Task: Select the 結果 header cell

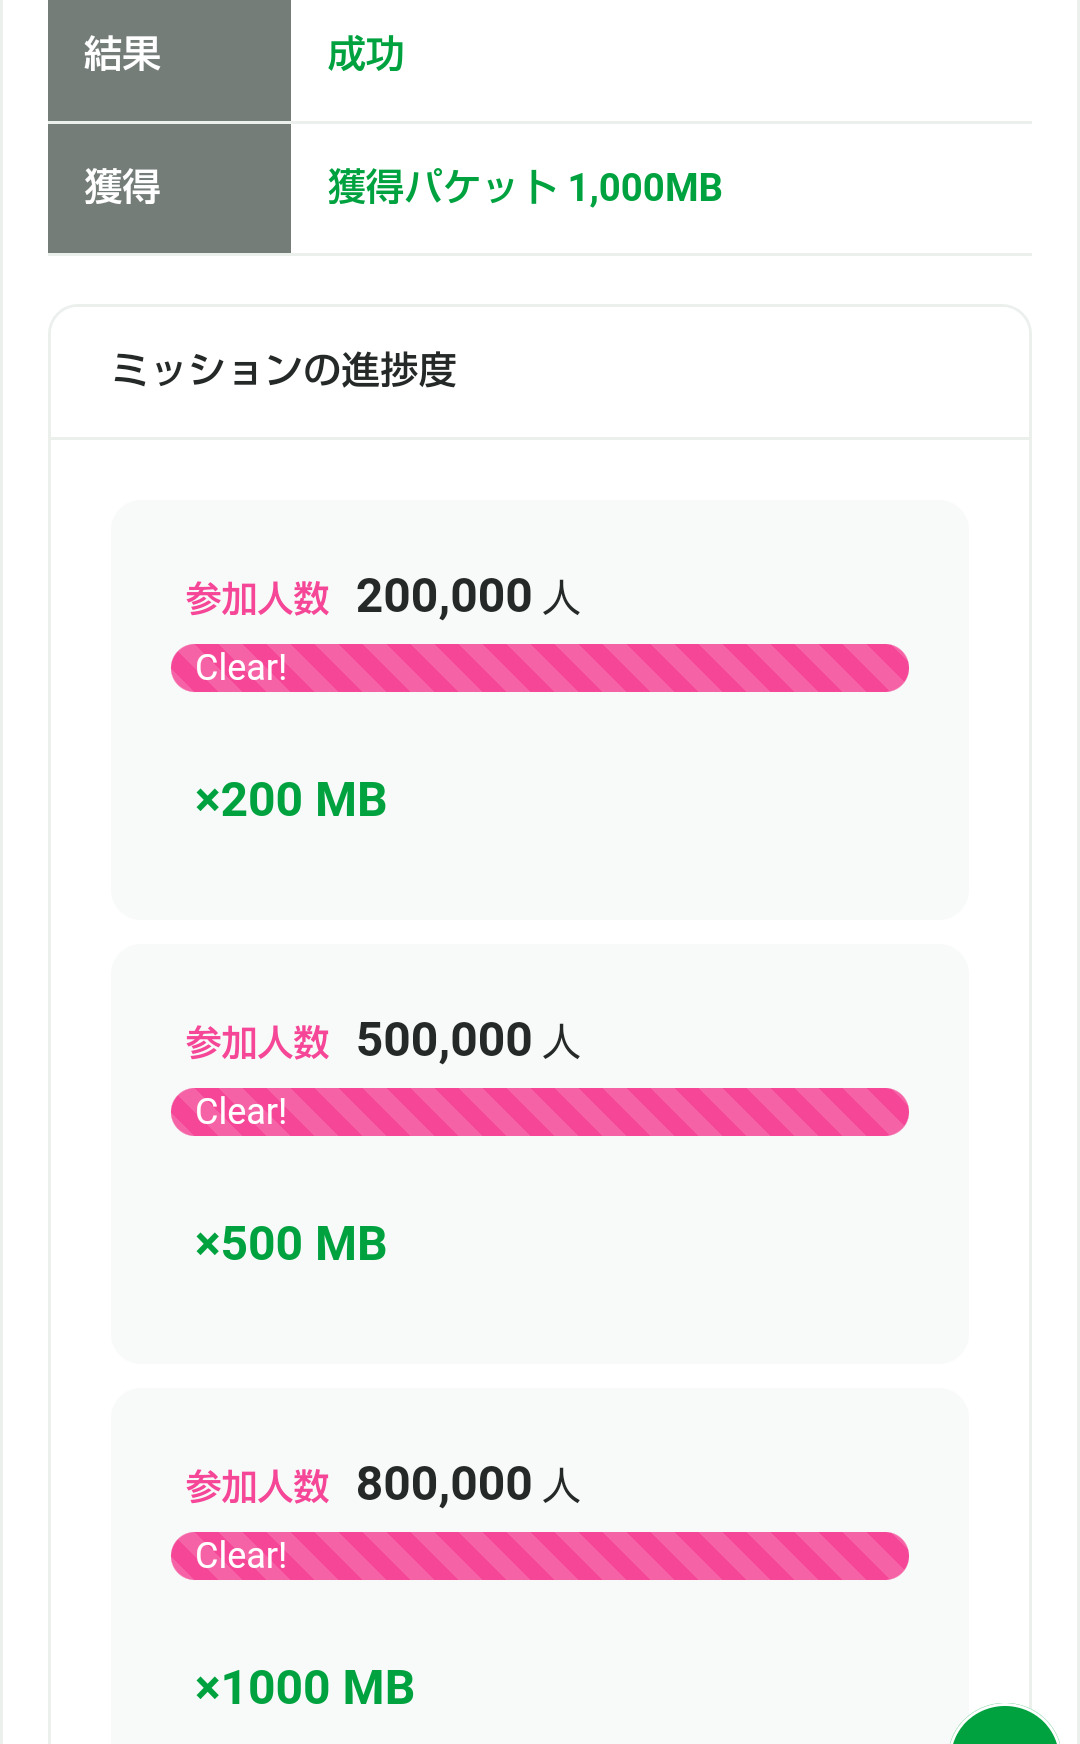Action: (x=169, y=58)
